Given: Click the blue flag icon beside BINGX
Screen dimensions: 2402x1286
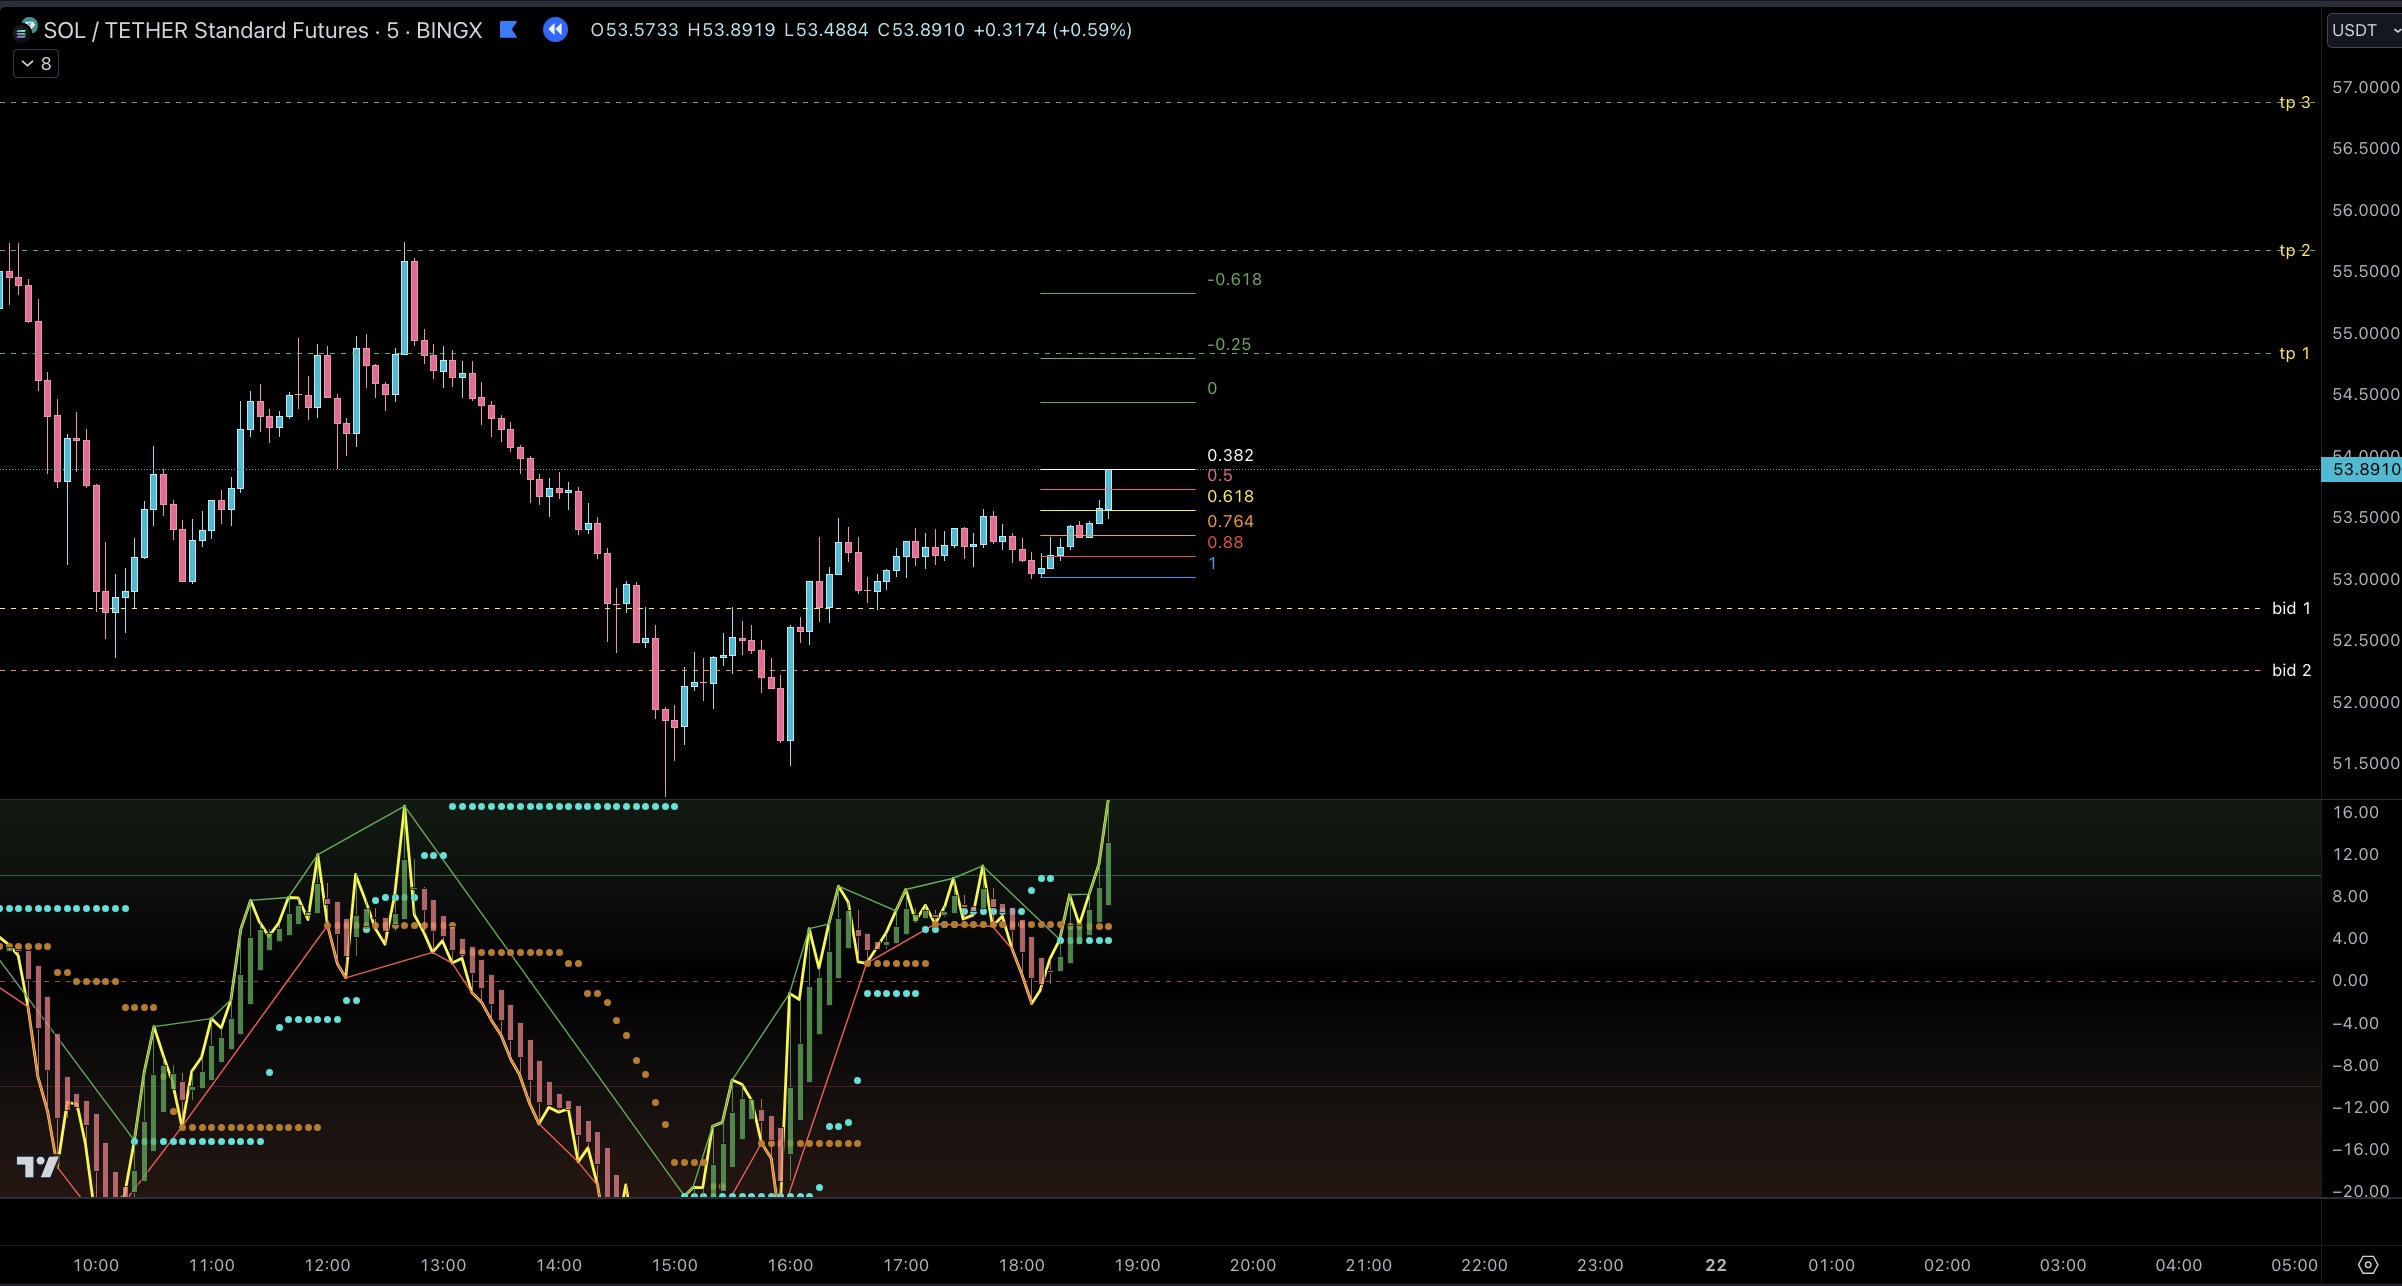Looking at the screenshot, I should pyautogui.click(x=508, y=30).
